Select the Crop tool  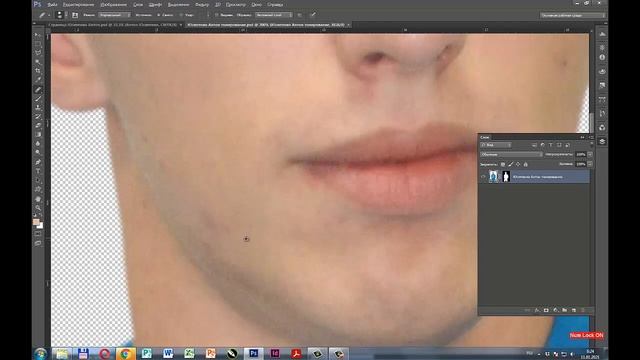[x=38, y=71]
